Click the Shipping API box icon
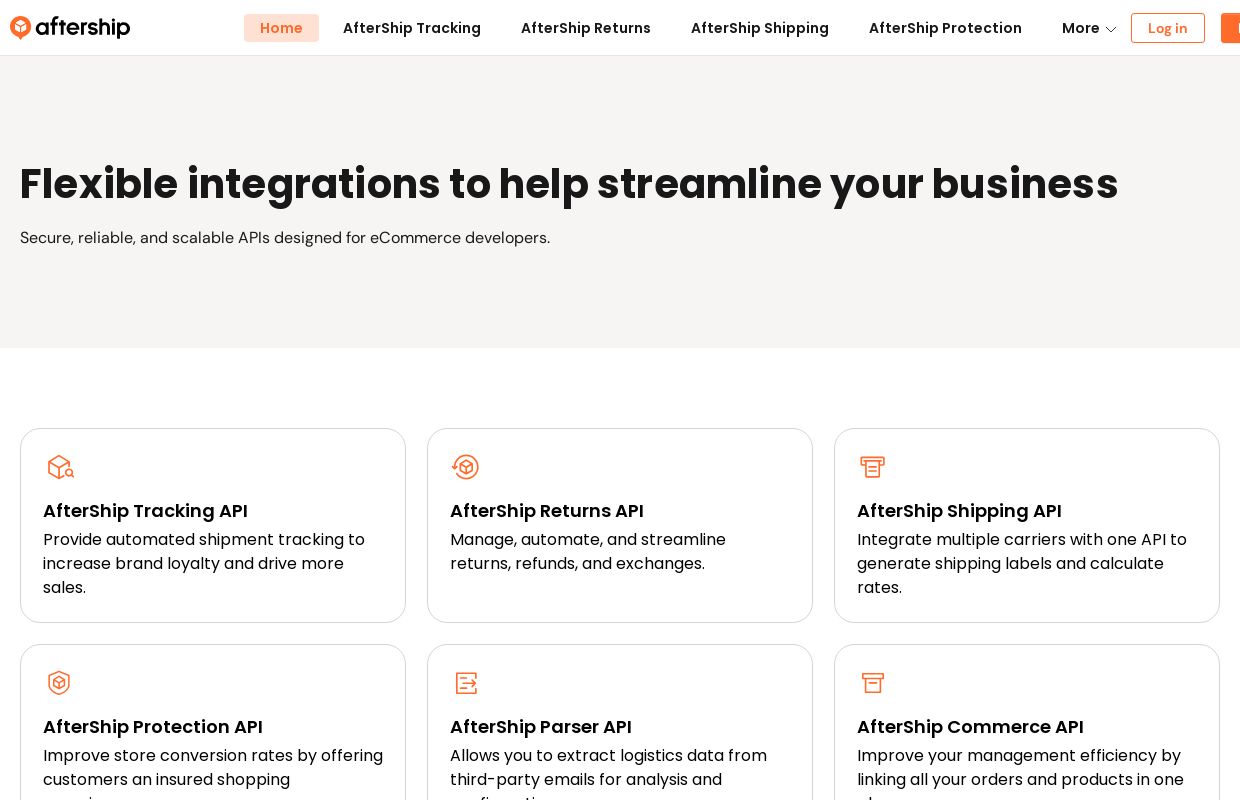Viewport: 1240px width, 800px height. (x=872, y=467)
